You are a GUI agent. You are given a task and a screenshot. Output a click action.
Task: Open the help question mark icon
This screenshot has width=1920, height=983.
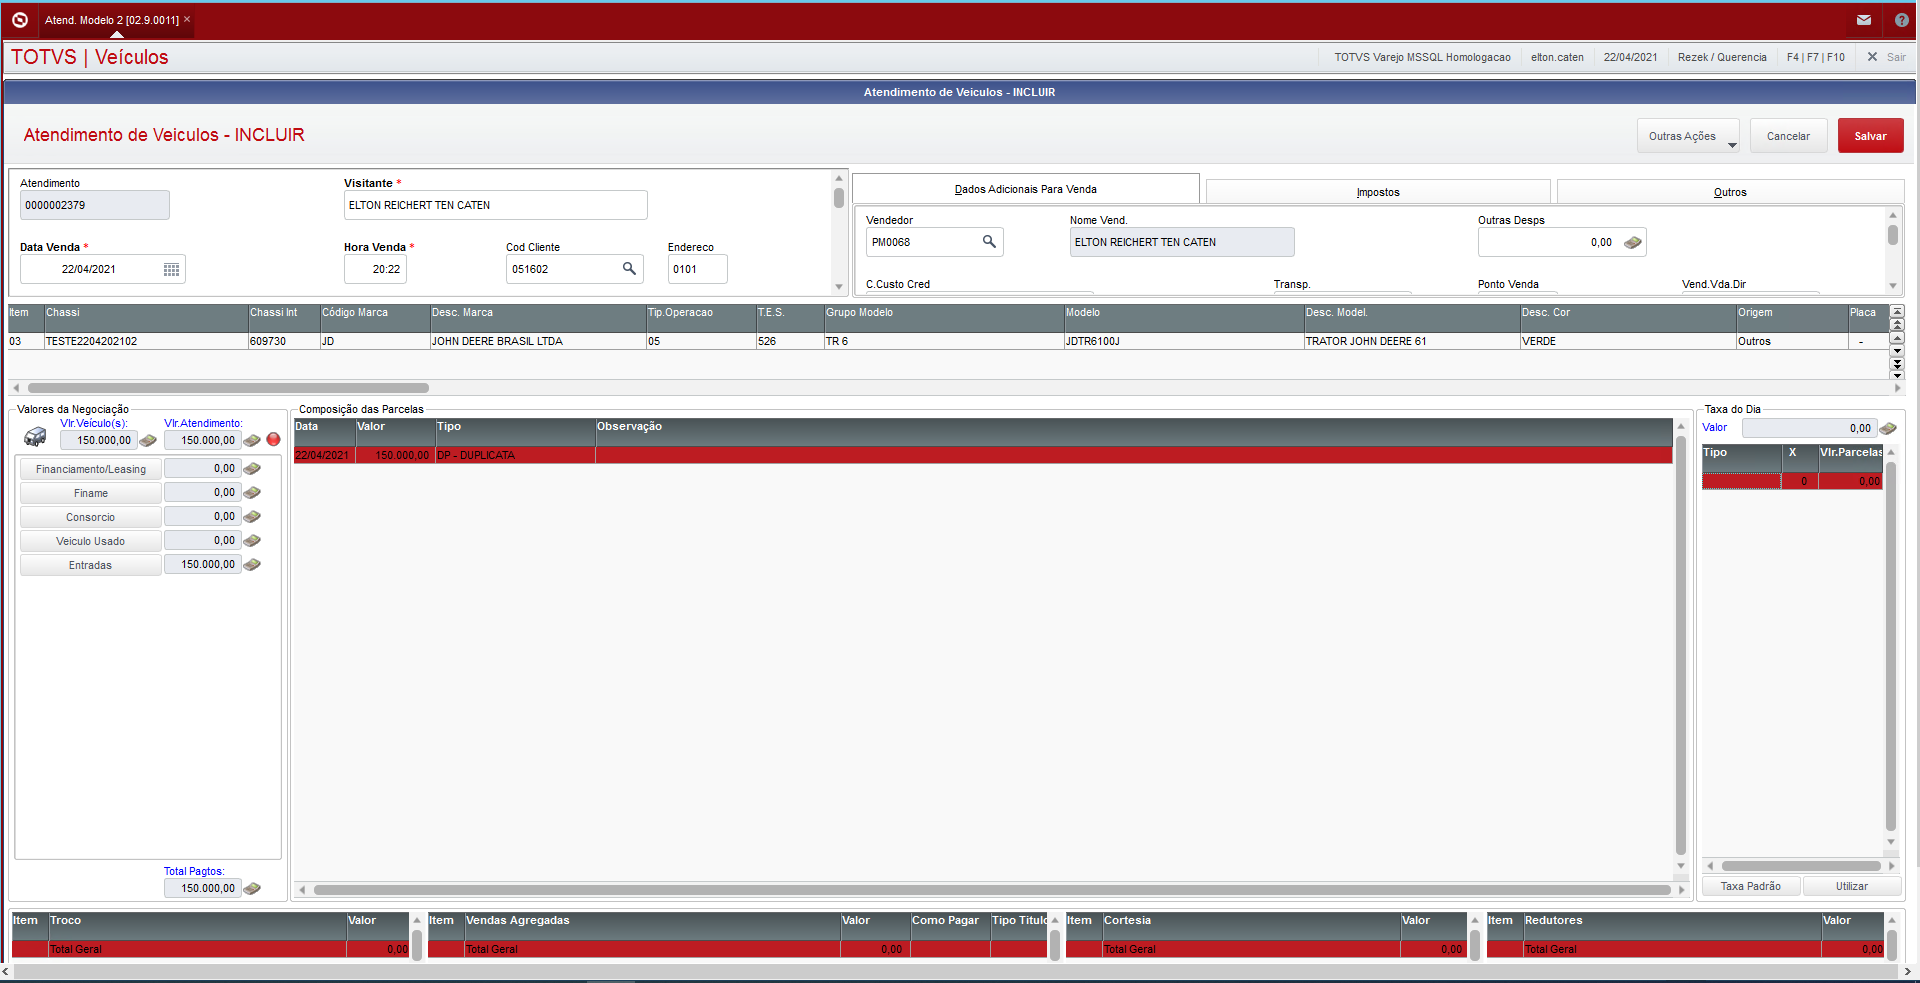pyautogui.click(x=1902, y=19)
